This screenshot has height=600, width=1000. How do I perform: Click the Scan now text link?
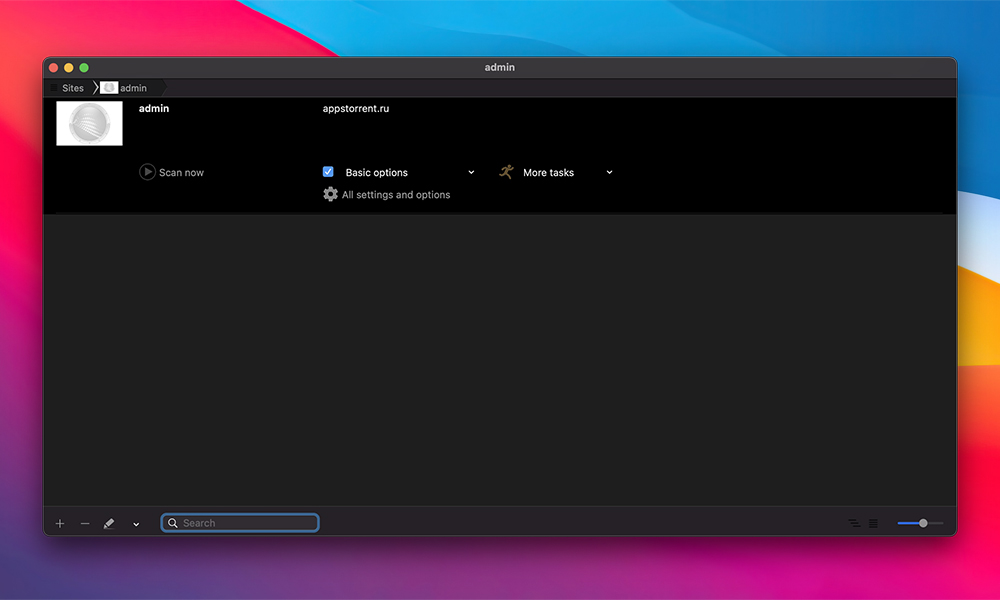(x=181, y=173)
